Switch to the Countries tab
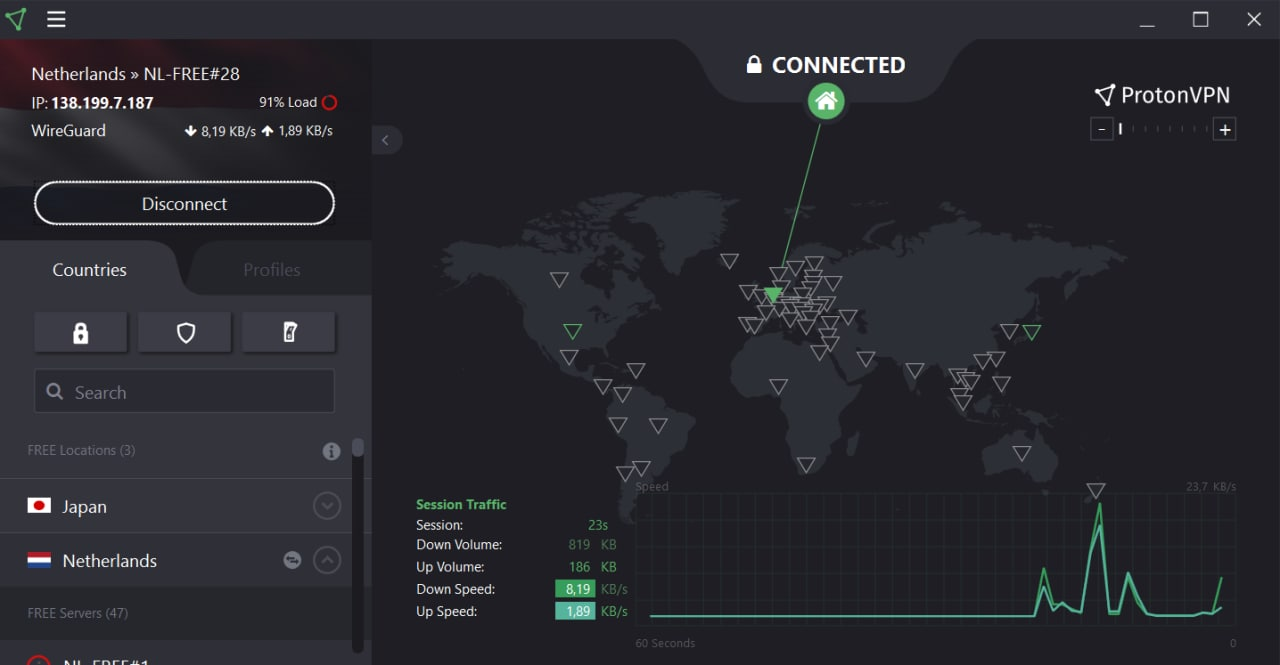 pos(90,269)
